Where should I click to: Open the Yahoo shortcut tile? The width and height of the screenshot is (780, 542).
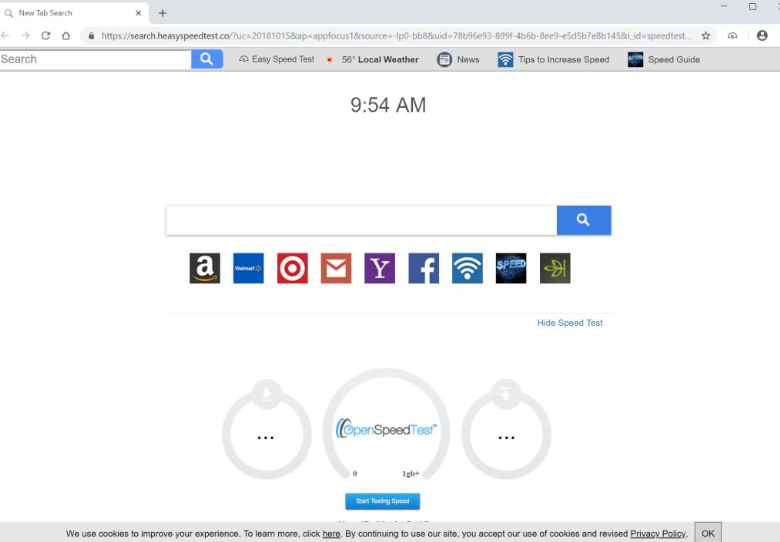click(380, 268)
